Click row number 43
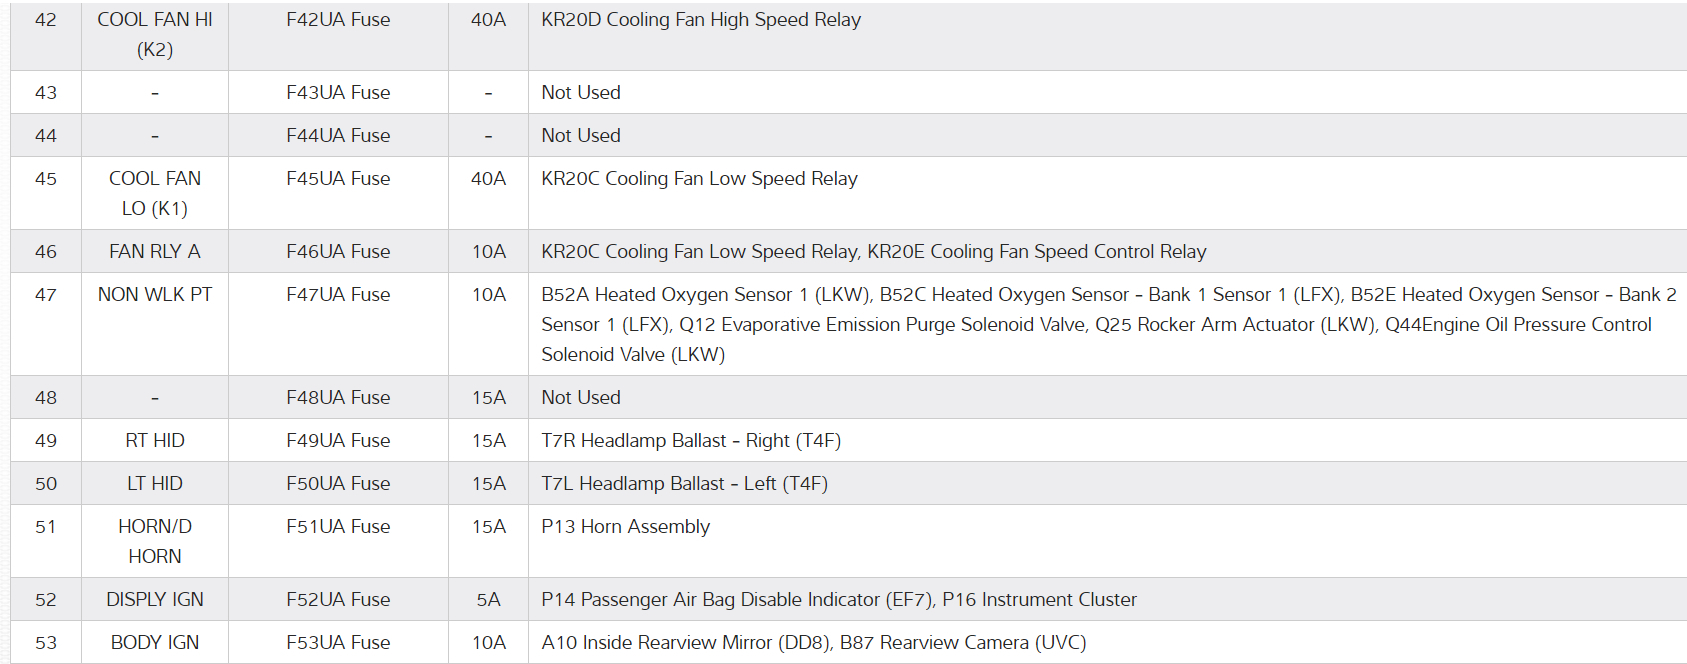 [x=46, y=93]
